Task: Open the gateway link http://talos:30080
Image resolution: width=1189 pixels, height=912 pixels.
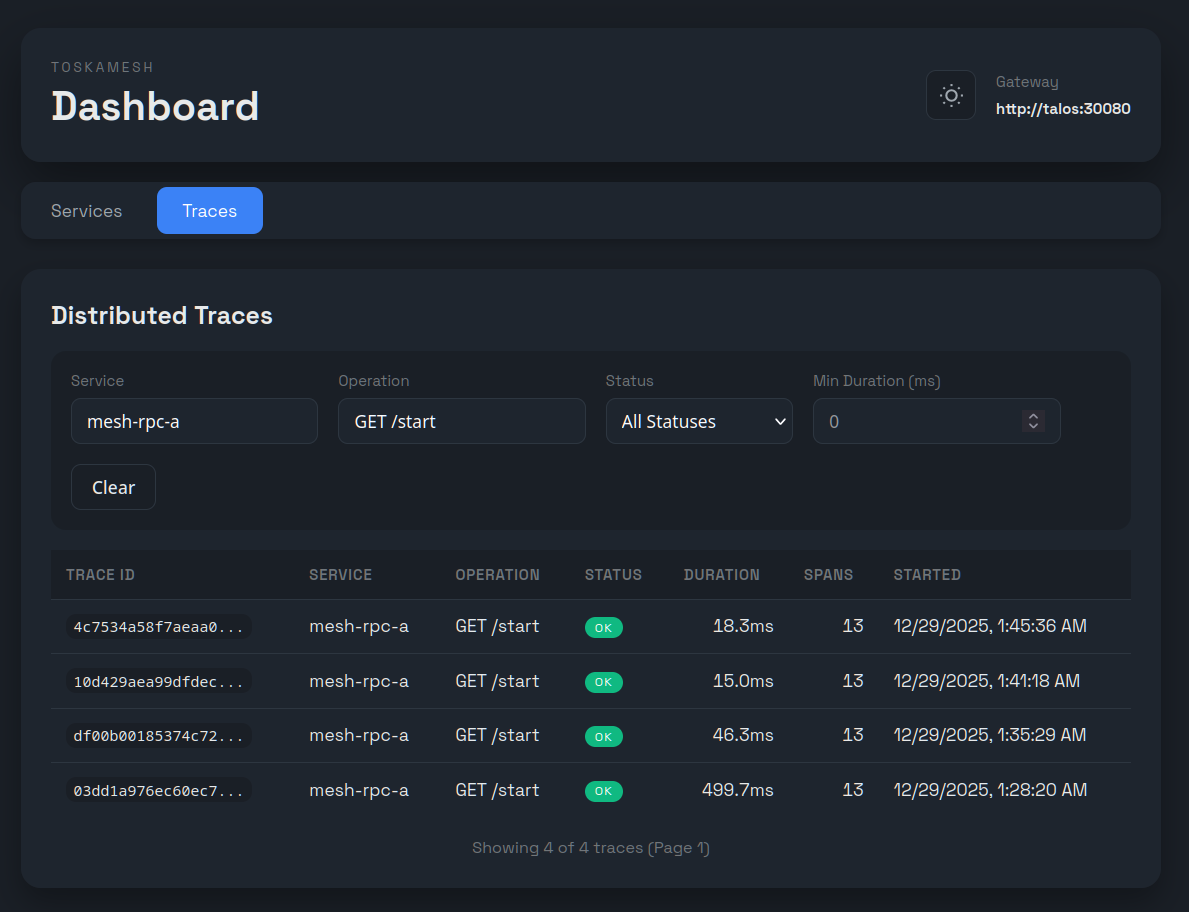Action: [1063, 109]
